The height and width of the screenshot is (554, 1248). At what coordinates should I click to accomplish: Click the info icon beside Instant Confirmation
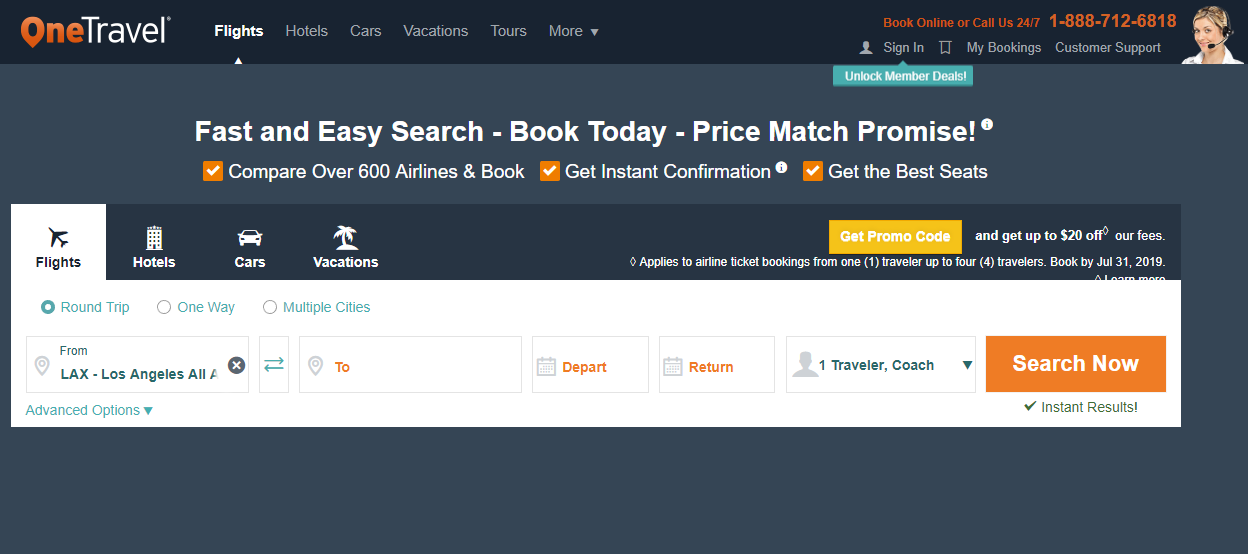click(x=781, y=167)
